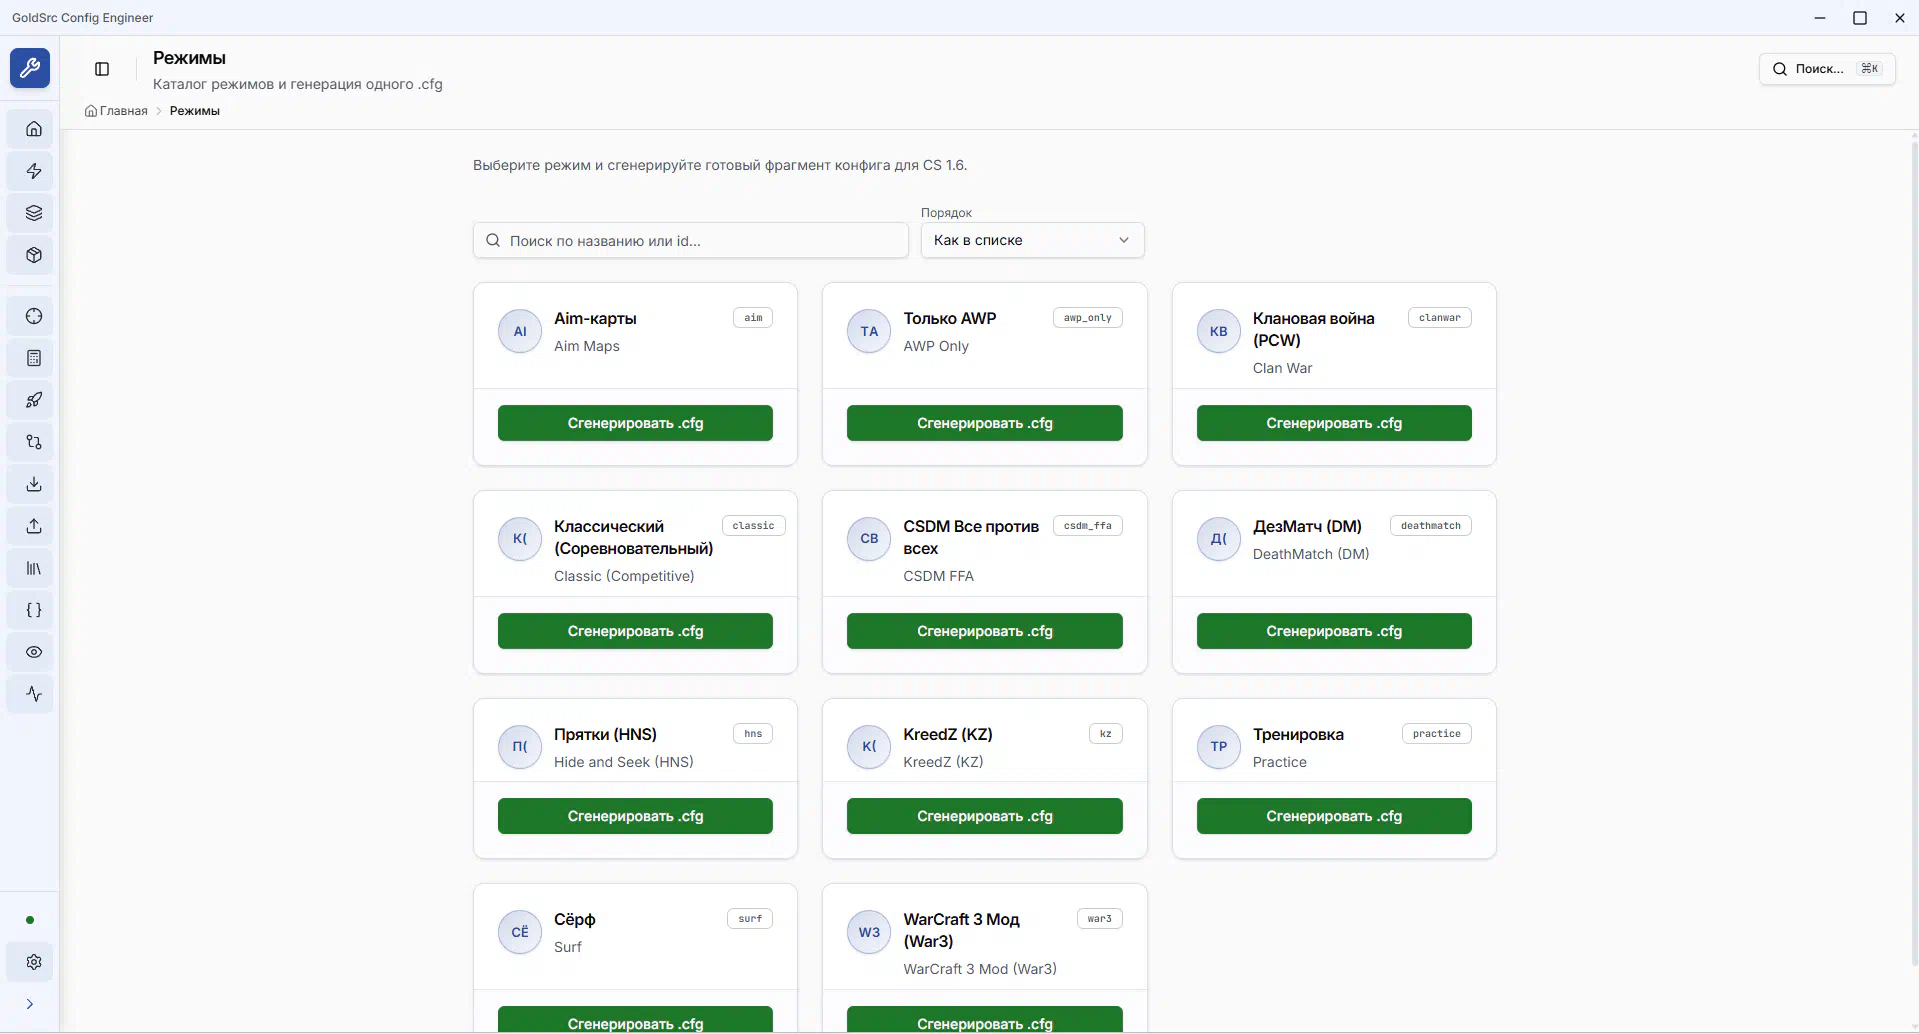Click the "Сгенерировать .cfg" button under KreedZ

984,816
